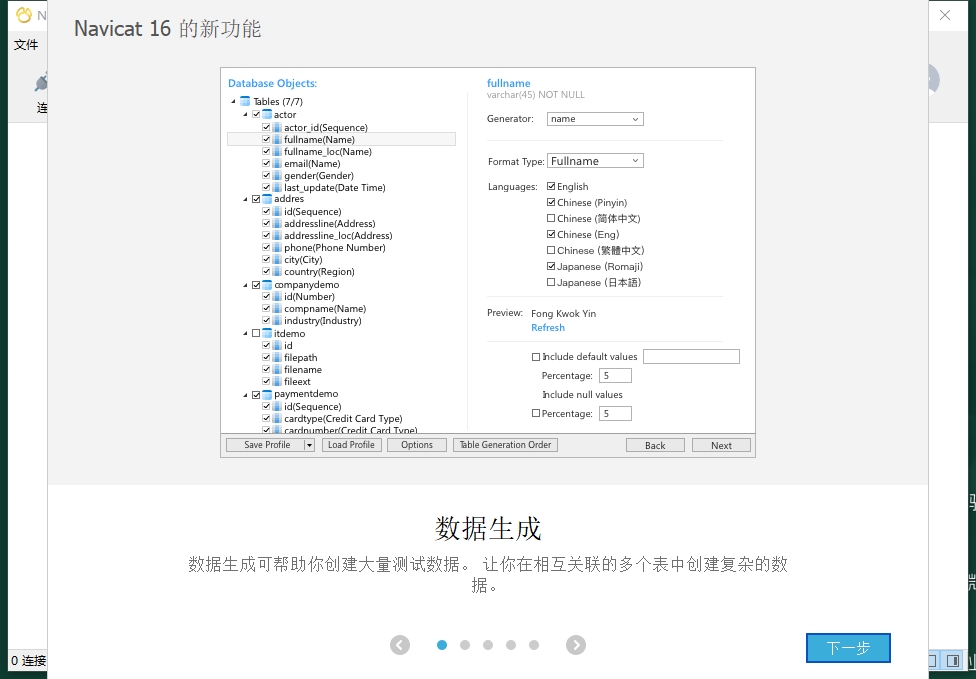Open the 文件 menu
Viewport: 976px width, 679px height.
[x=26, y=45]
